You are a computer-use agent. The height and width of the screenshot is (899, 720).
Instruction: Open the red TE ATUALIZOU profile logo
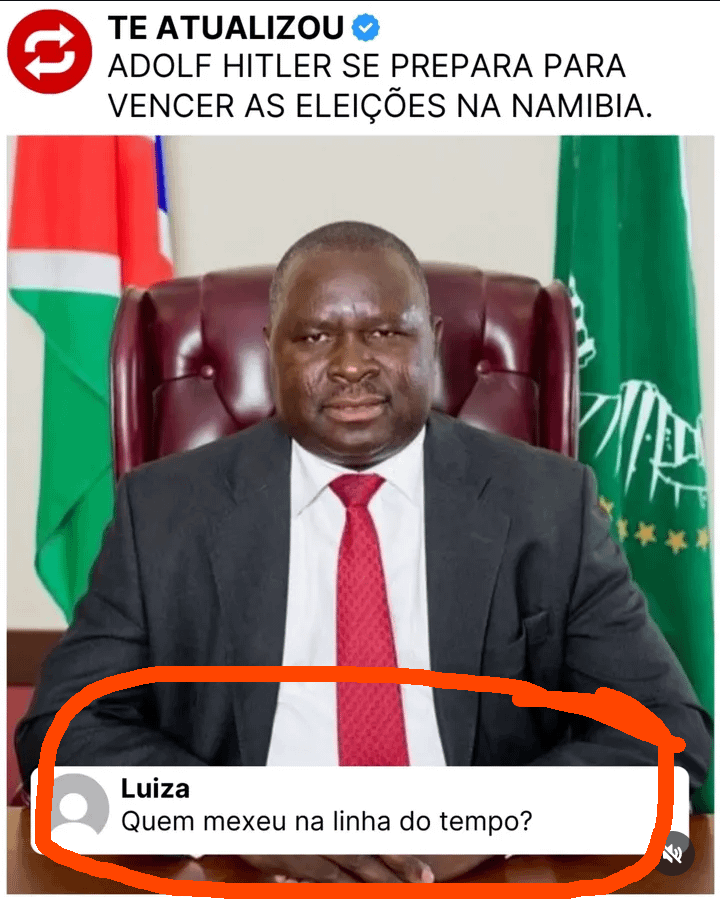[x=49, y=52]
